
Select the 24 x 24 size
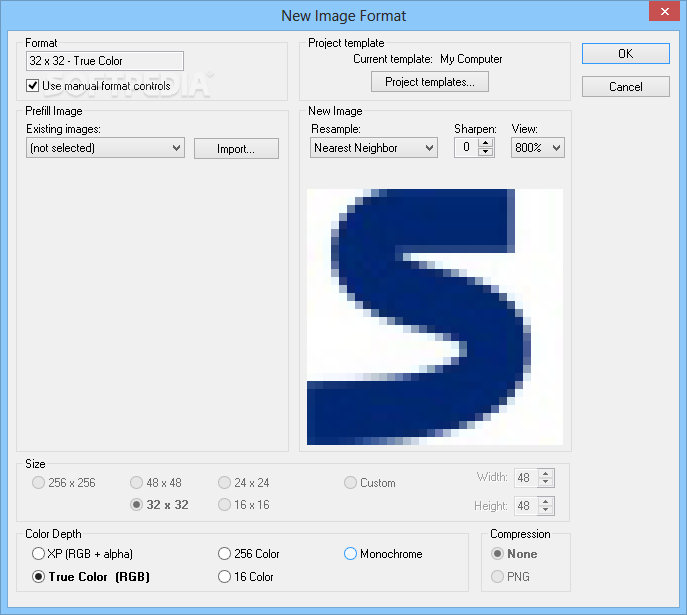(244, 483)
